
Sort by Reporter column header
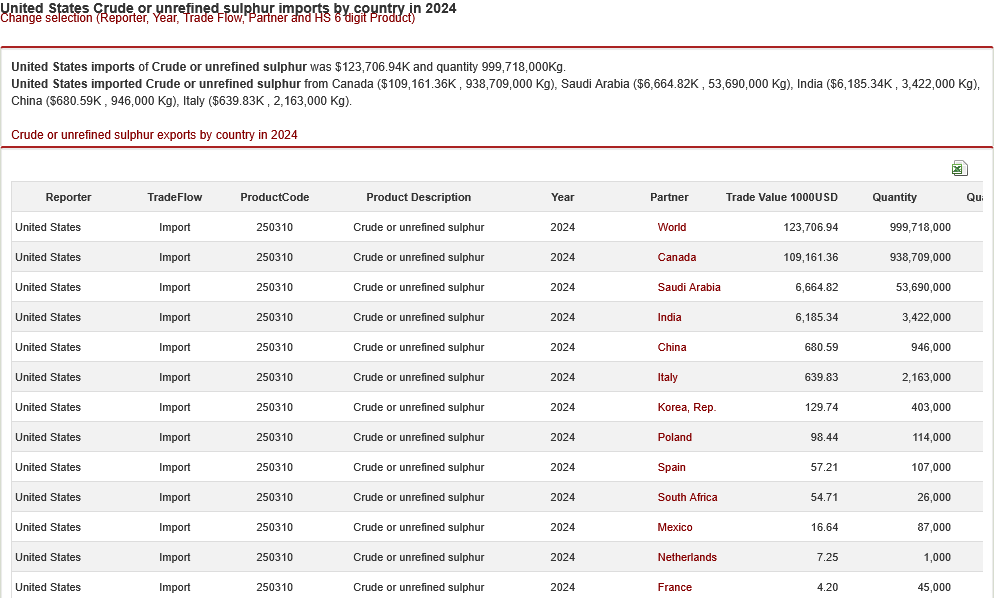coord(68,197)
